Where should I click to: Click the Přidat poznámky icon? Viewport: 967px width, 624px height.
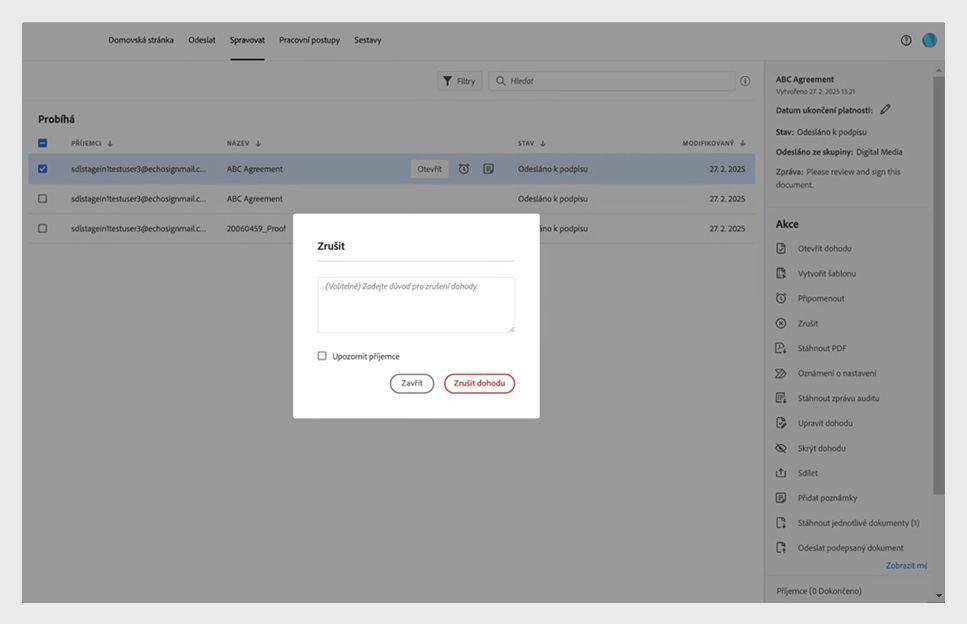(781, 498)
